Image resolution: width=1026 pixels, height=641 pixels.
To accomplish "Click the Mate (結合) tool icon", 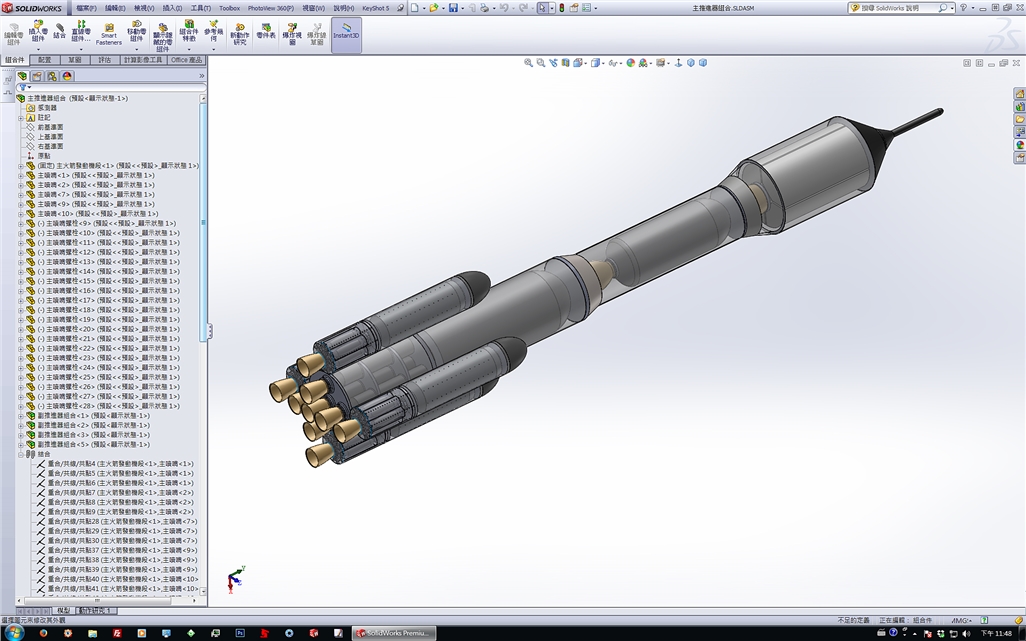I will point(59,31).
